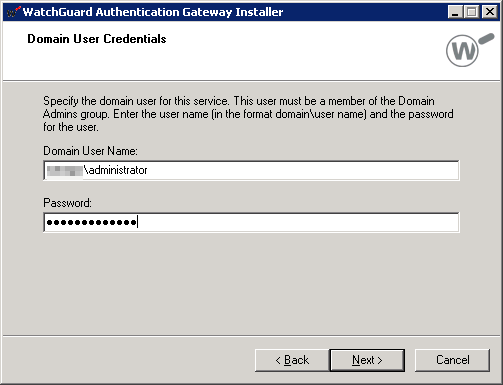The image size is (503, 385).
Task: Click the 'Specify the domain user' instructions text
Action: click(x=248, y=114)
